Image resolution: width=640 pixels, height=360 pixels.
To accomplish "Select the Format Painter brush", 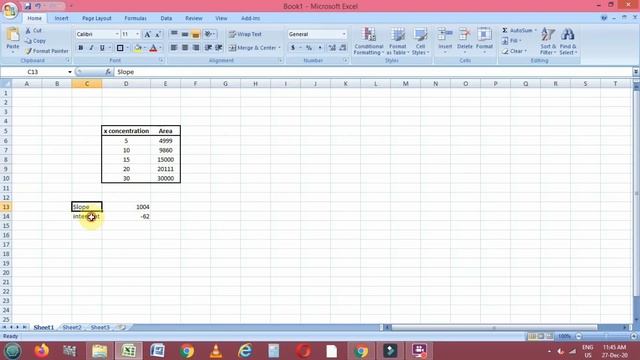I will tap(28, 51).
